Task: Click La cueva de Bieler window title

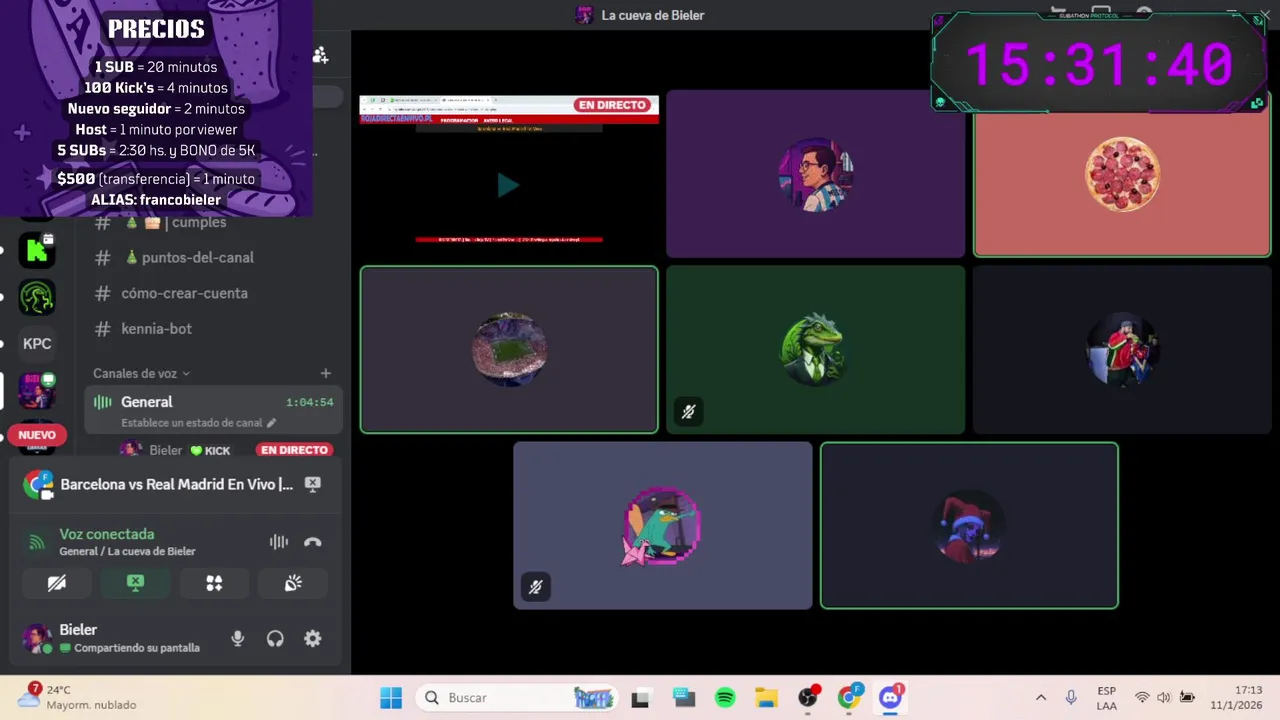Action: point(653,15)
